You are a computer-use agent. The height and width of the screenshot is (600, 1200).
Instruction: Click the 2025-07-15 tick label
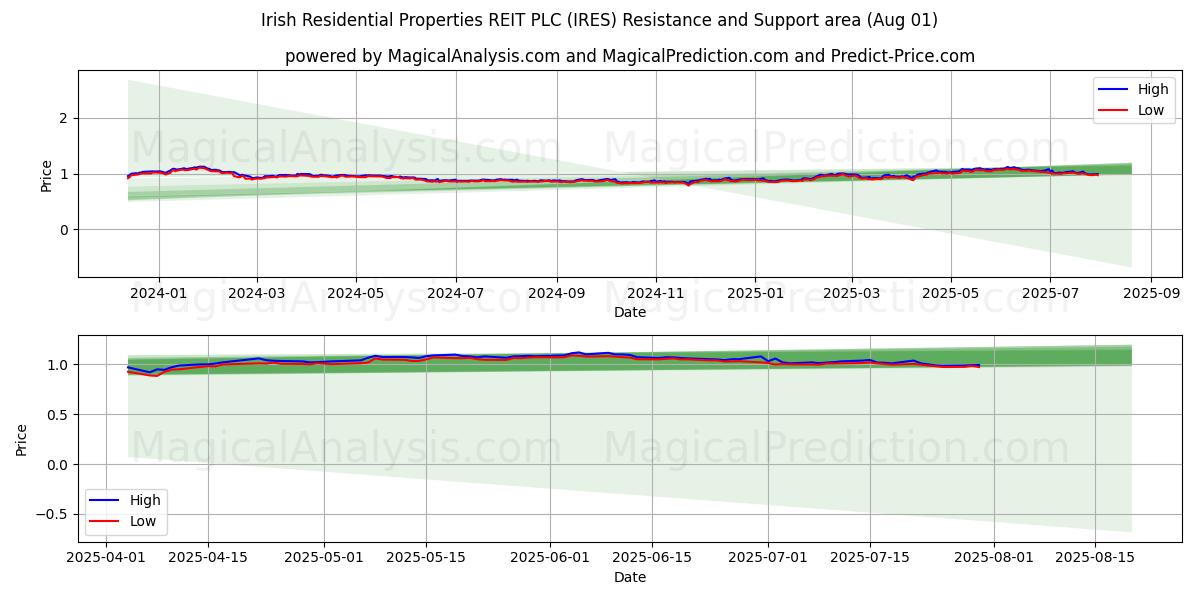(870, 558)
